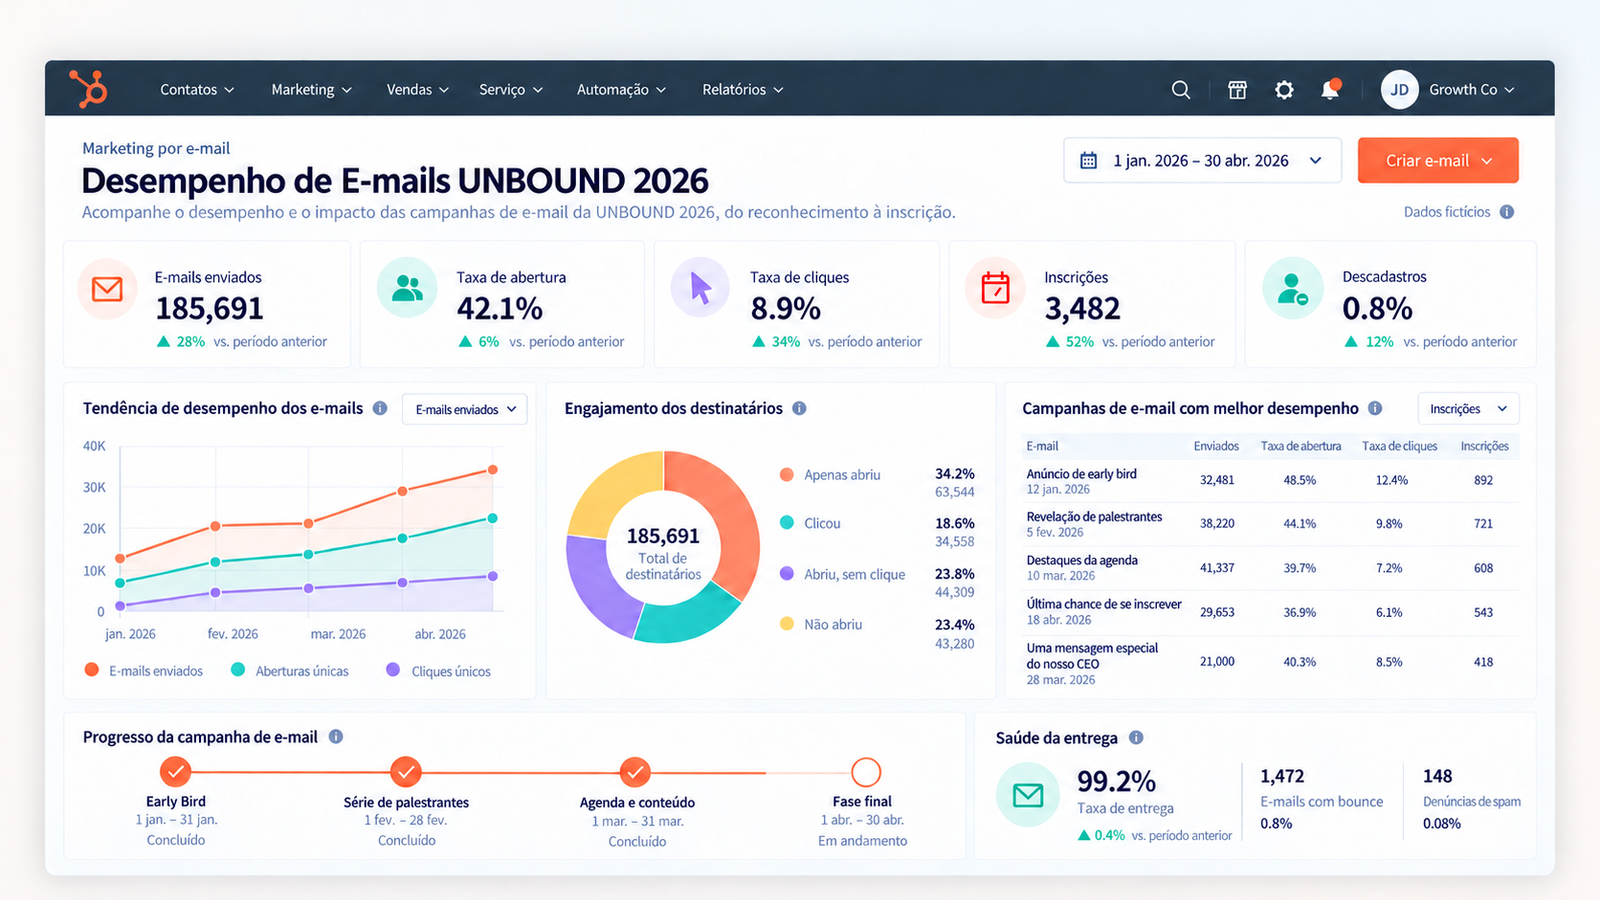Image resolution: width=1600 pixels, height=900 pixels.
Task: Open the Marketing menu
Action: coord(311,89)
